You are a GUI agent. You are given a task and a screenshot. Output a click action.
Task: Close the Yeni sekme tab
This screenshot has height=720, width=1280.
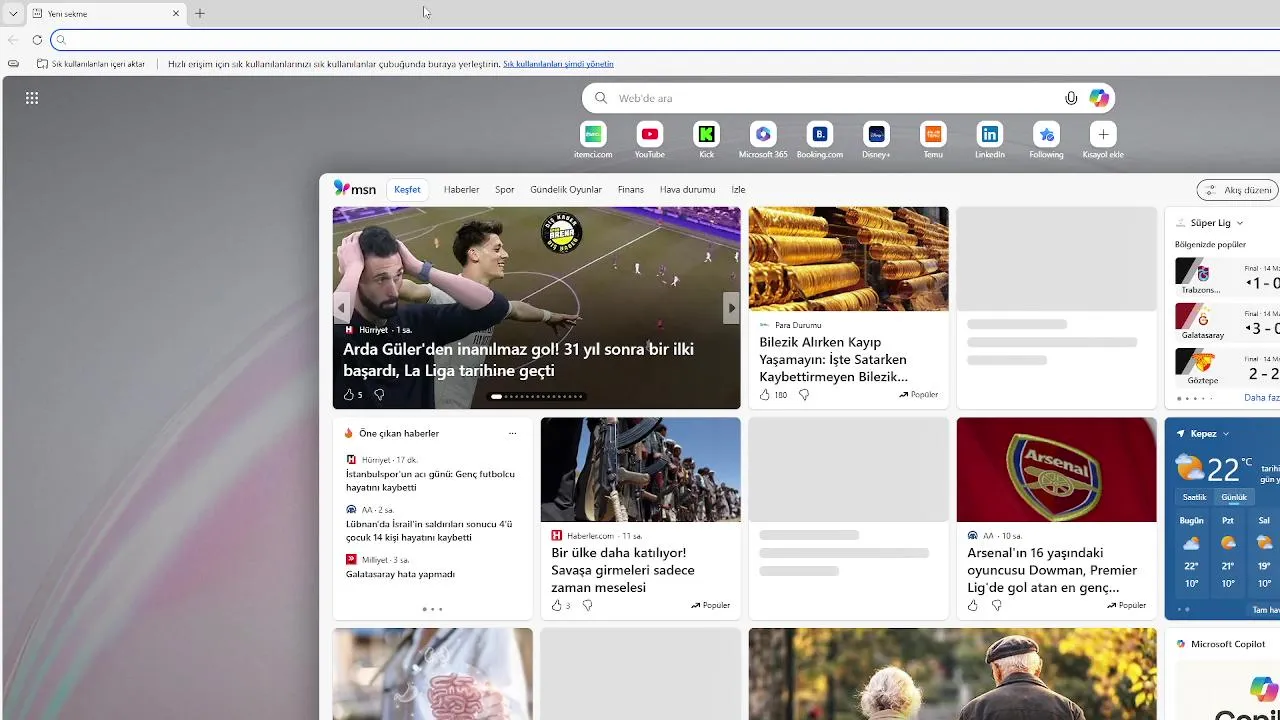point(176,13)
